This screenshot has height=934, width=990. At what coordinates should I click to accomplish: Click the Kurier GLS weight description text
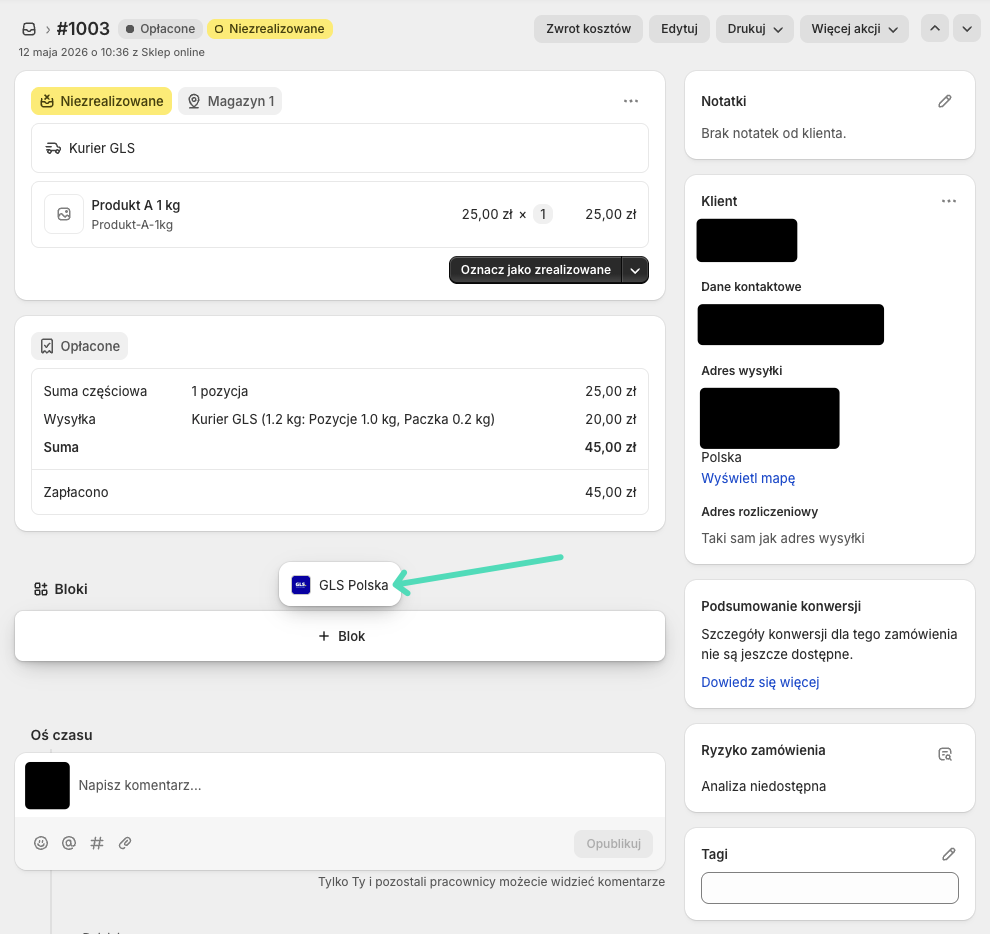coord(343,419)
